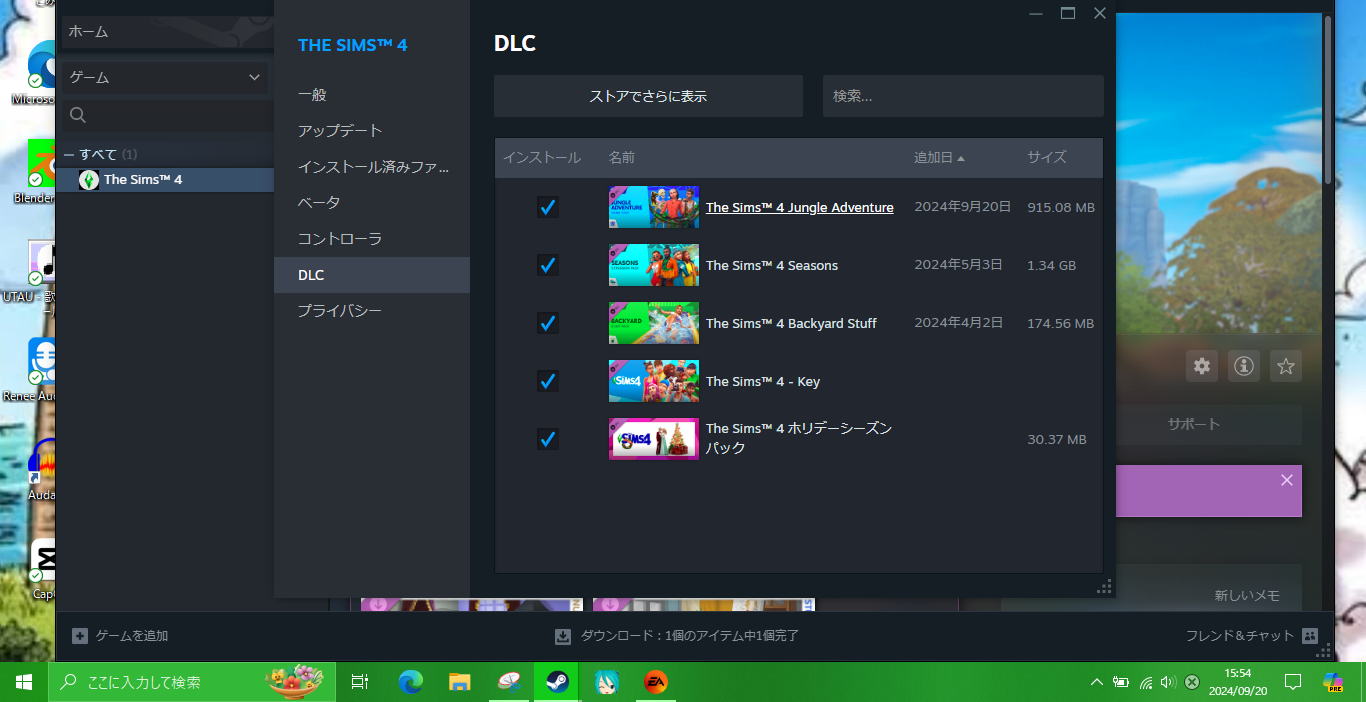The image size is (1366, 702).
Task: Collapse the すべて game category
Action: (69, 154)
